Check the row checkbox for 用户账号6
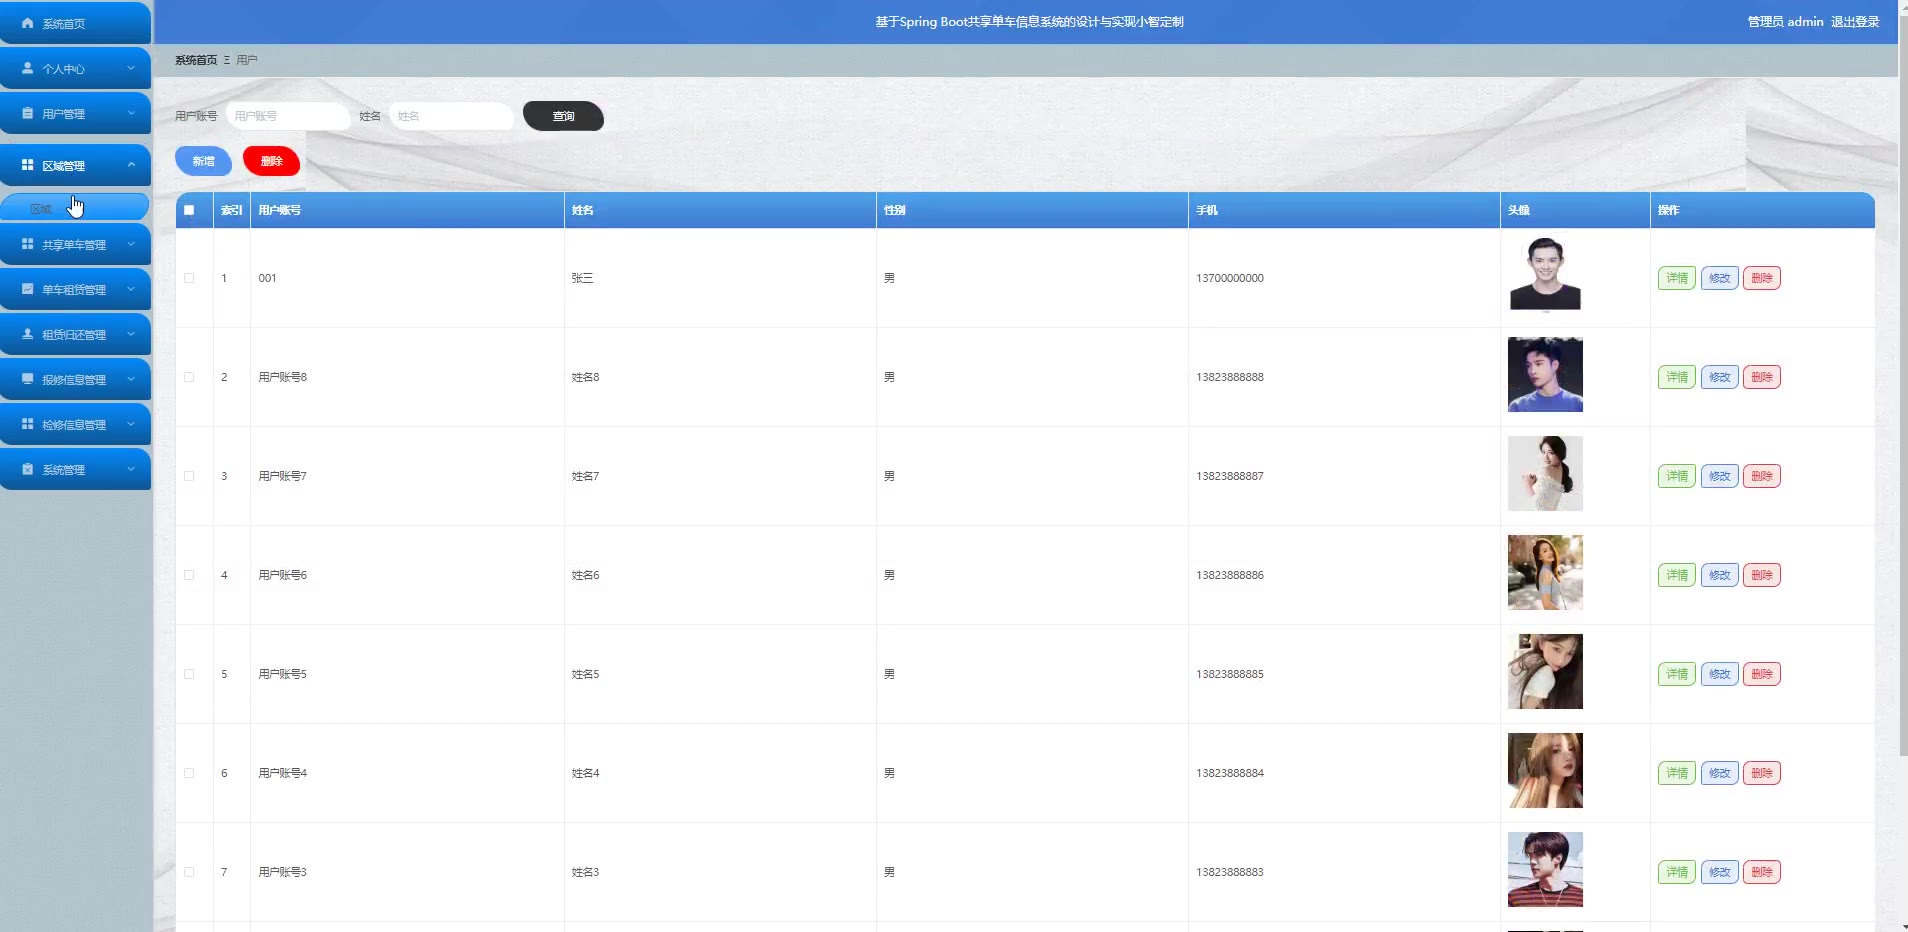1908x932 pixels. [189, 575]
